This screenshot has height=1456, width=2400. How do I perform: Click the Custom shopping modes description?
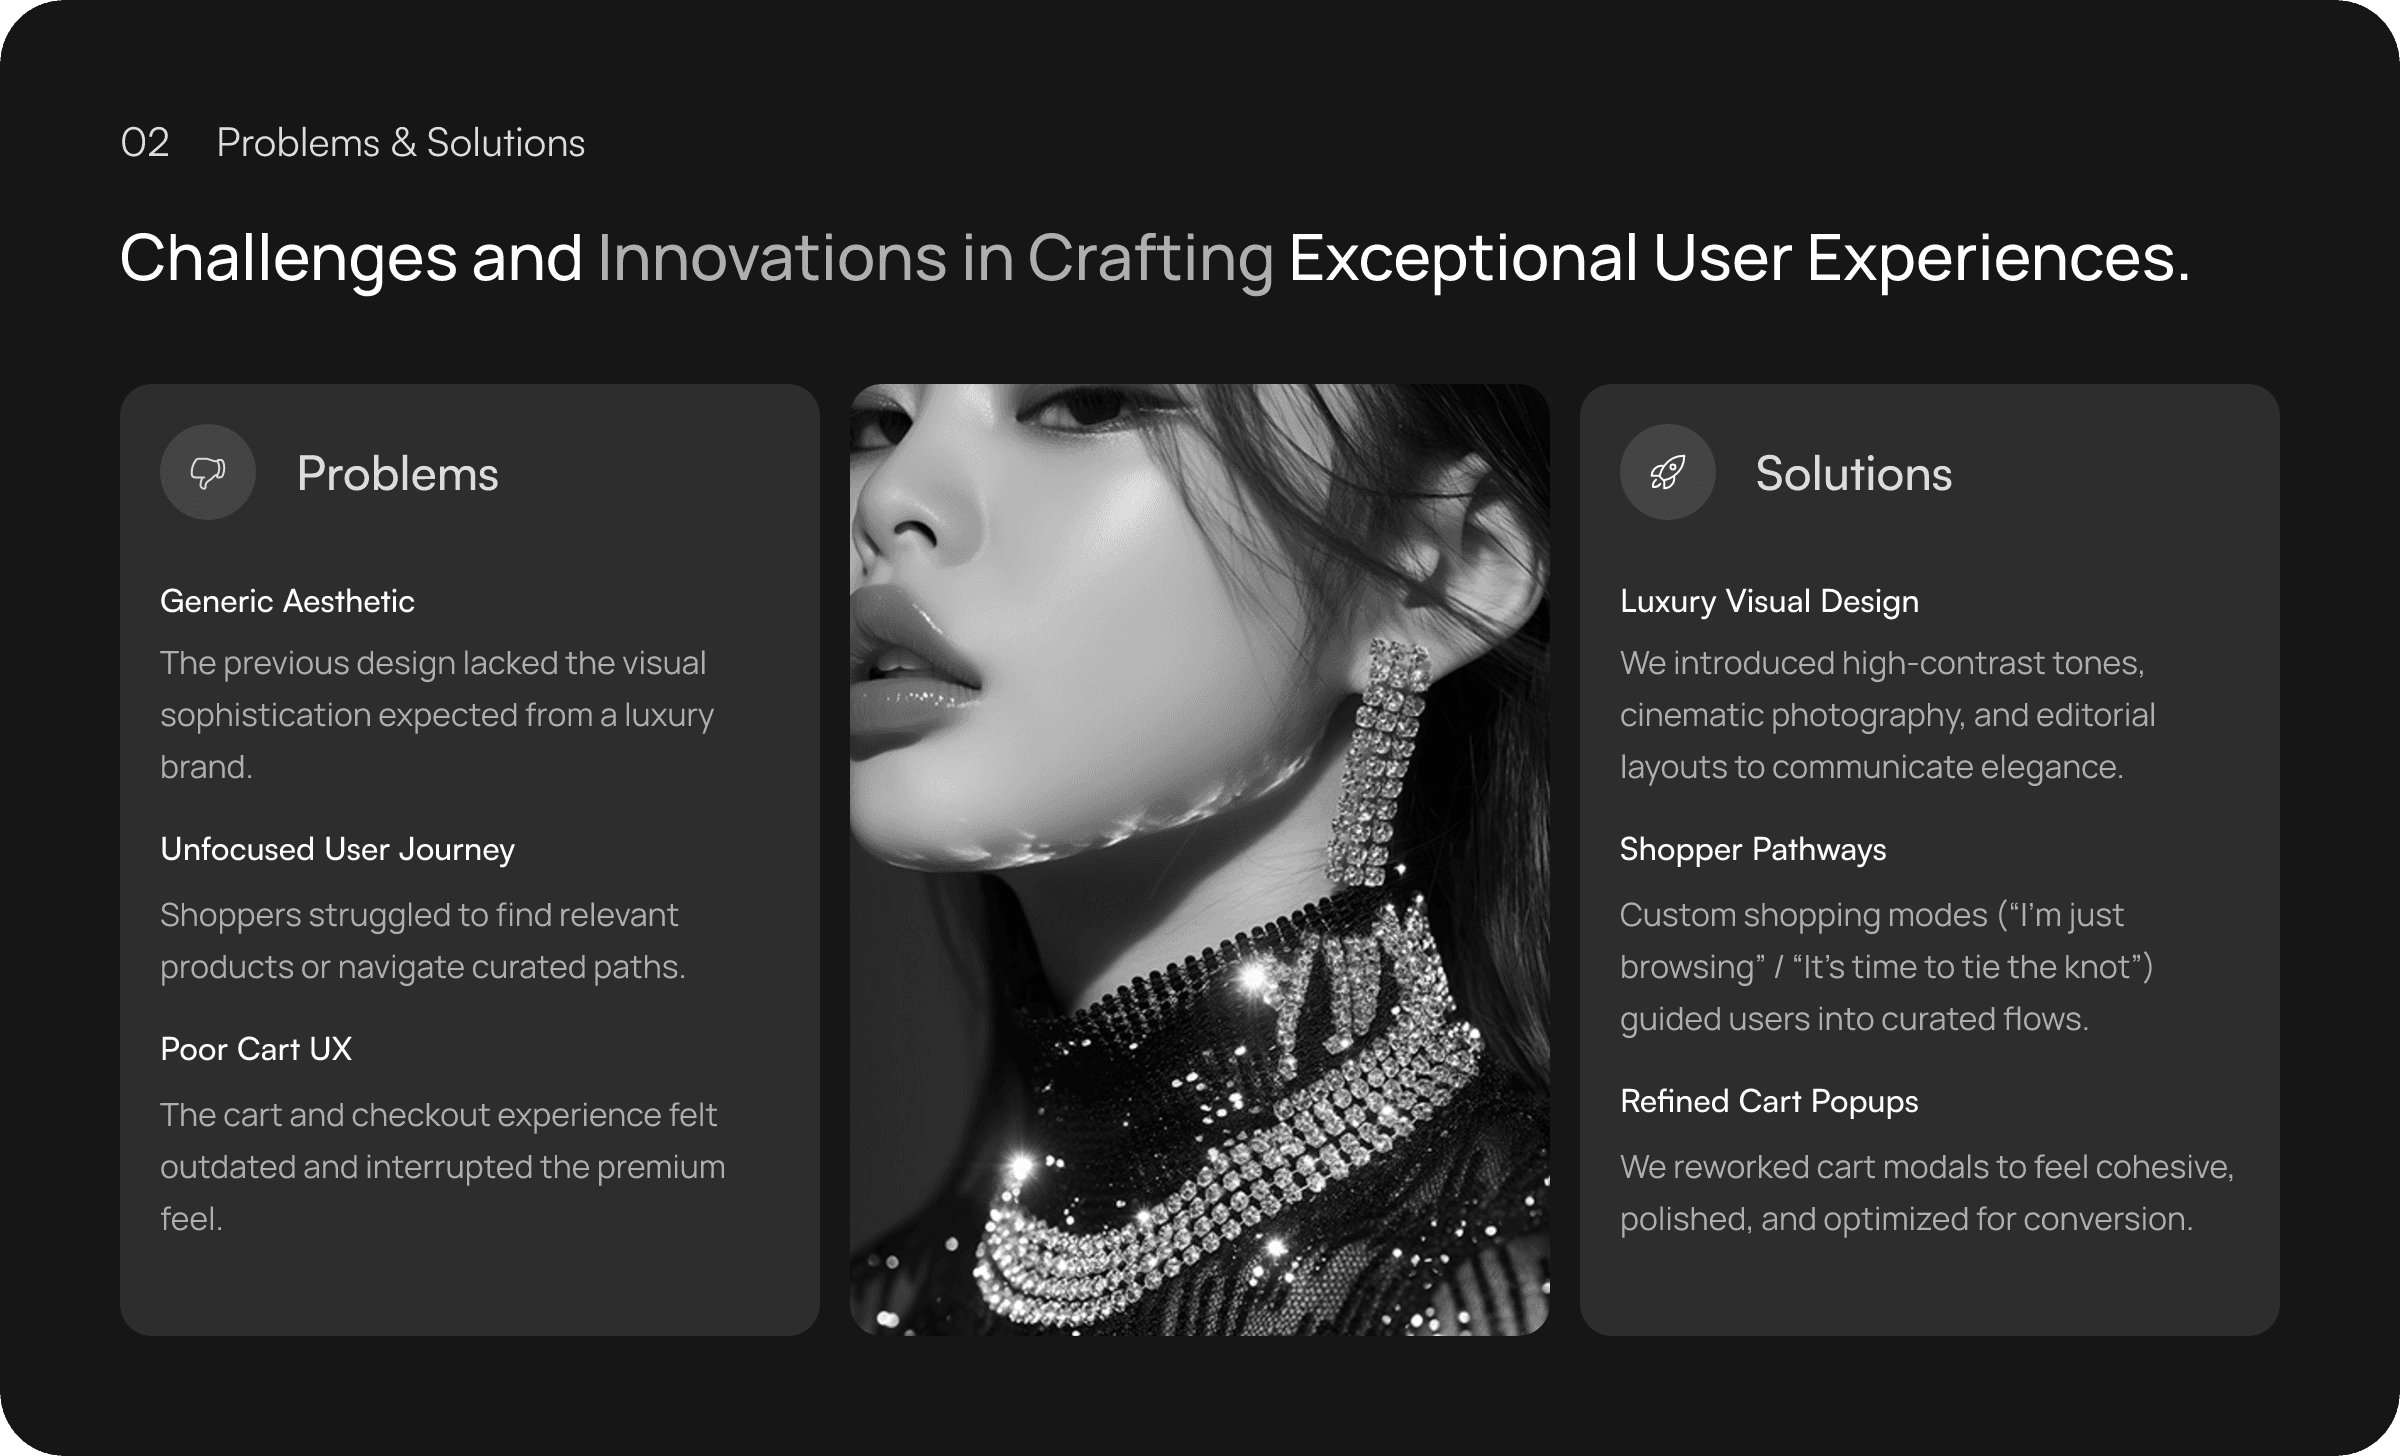point(1886,966)
